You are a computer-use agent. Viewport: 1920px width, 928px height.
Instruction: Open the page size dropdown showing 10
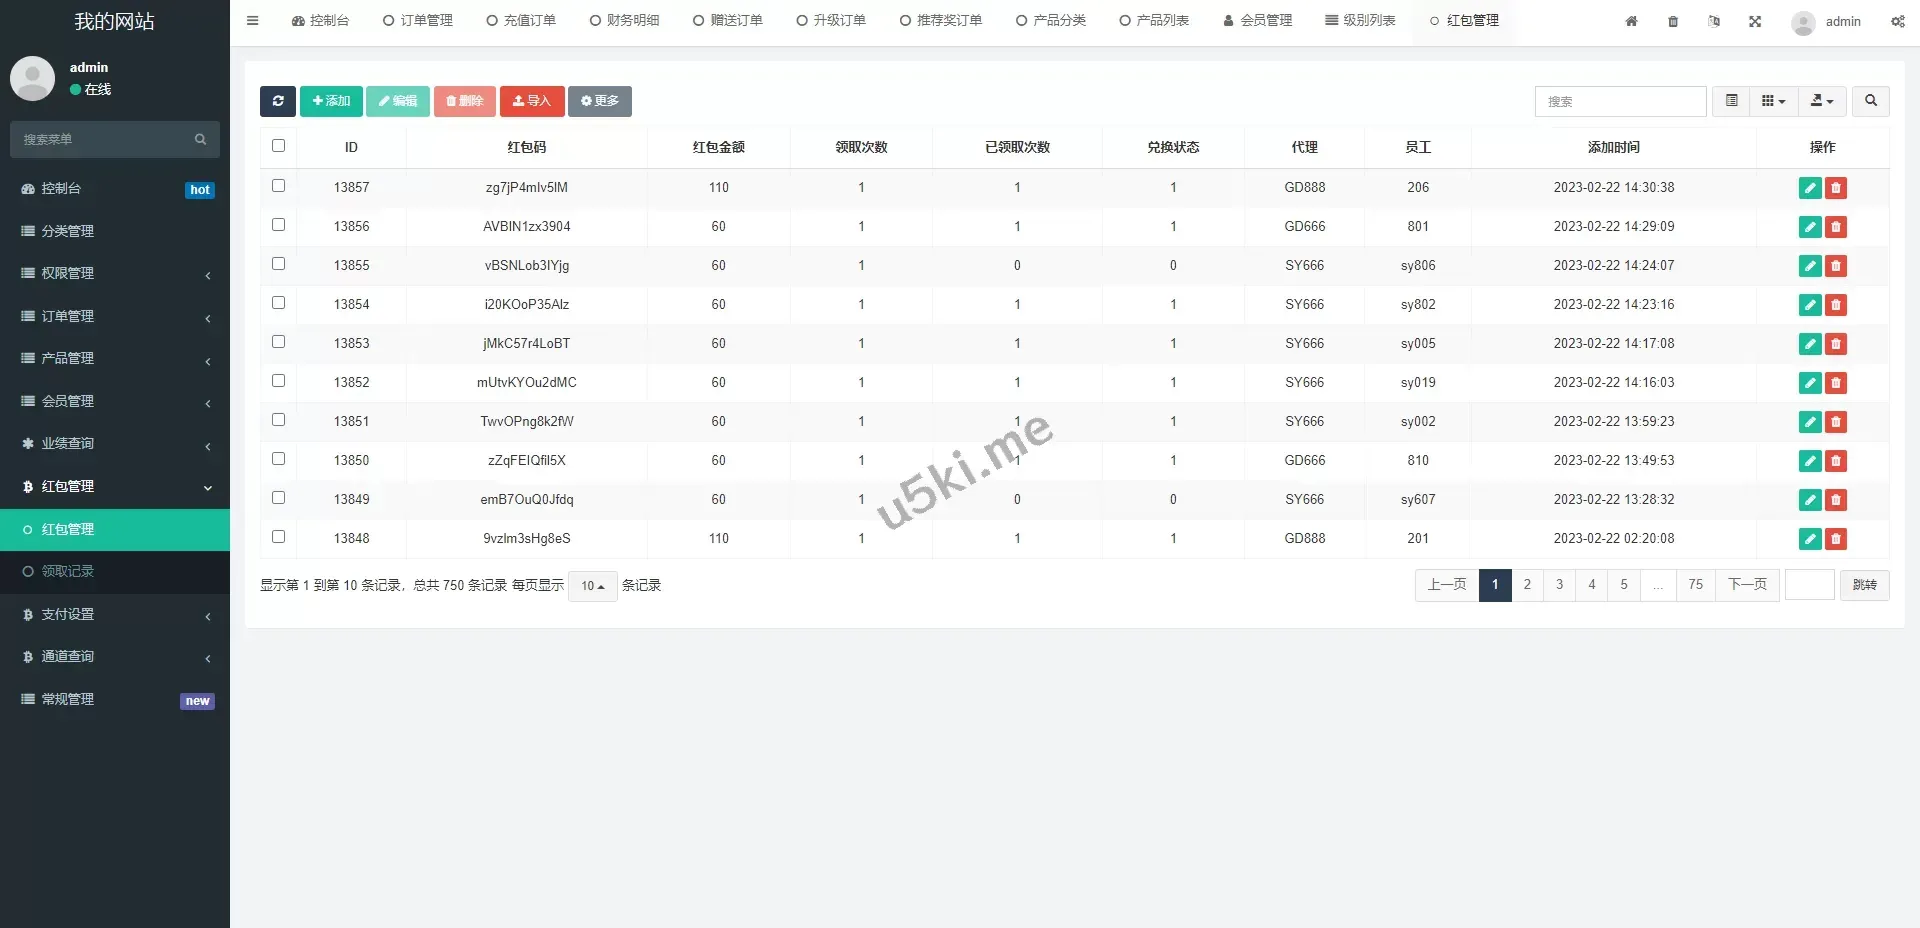click(x=592, y=586)
